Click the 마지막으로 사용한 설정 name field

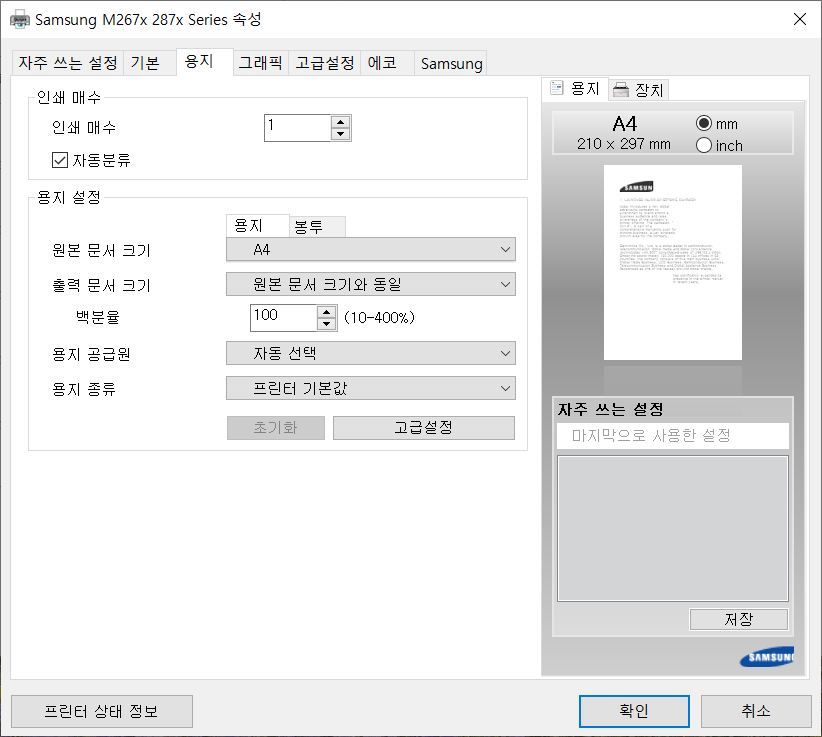(x=673, y=436)
